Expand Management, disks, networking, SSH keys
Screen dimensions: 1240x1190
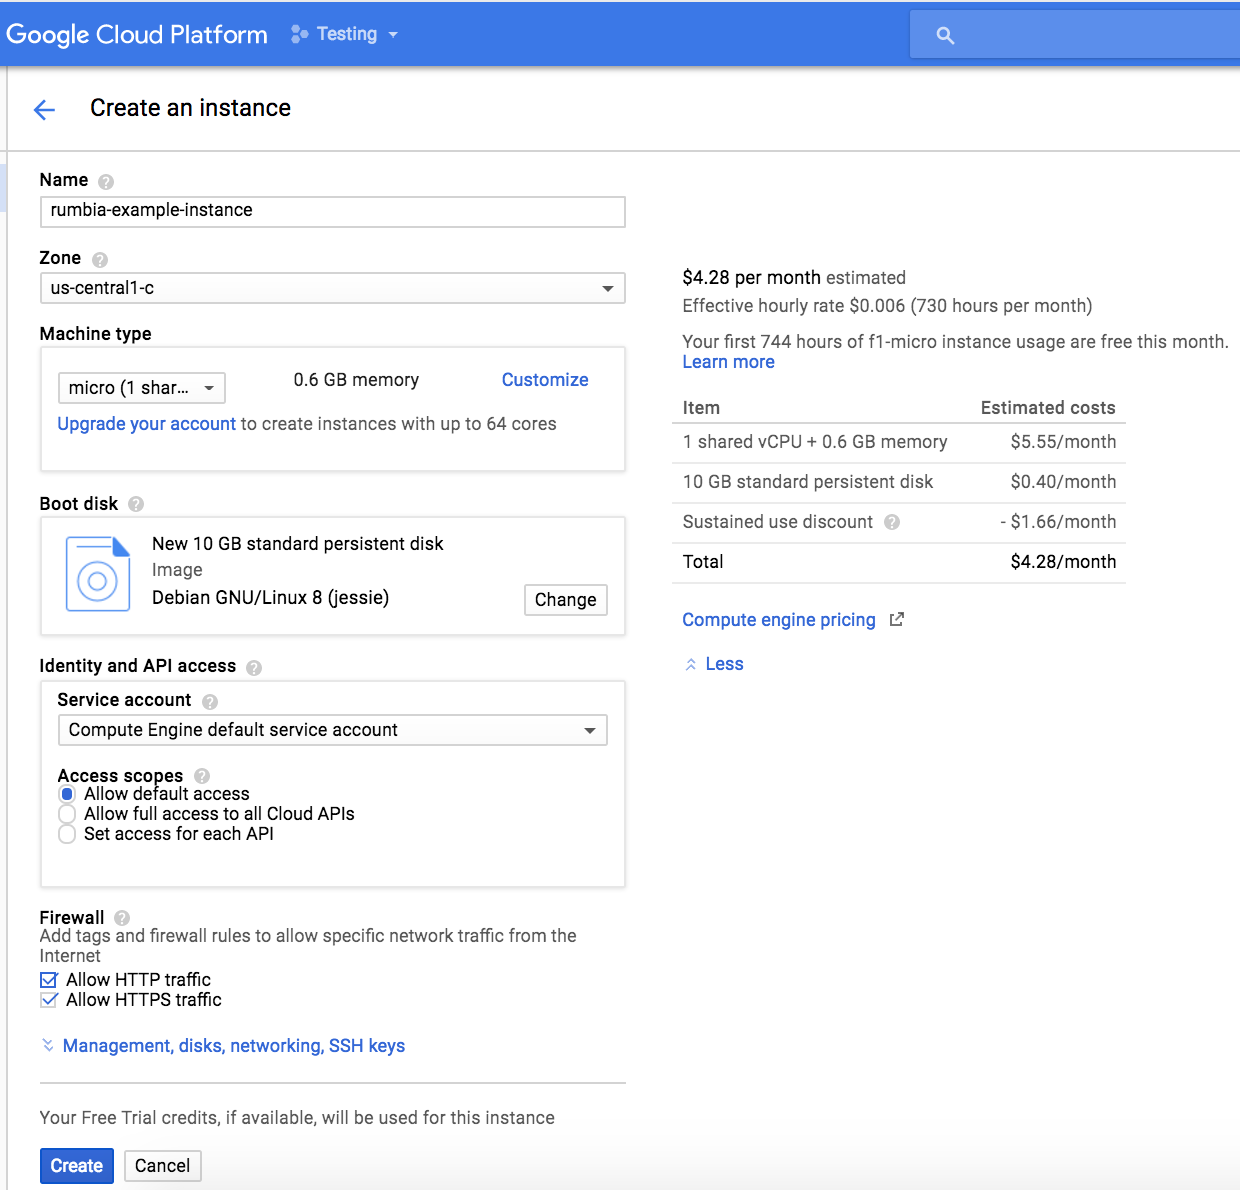click(222, 1046)
